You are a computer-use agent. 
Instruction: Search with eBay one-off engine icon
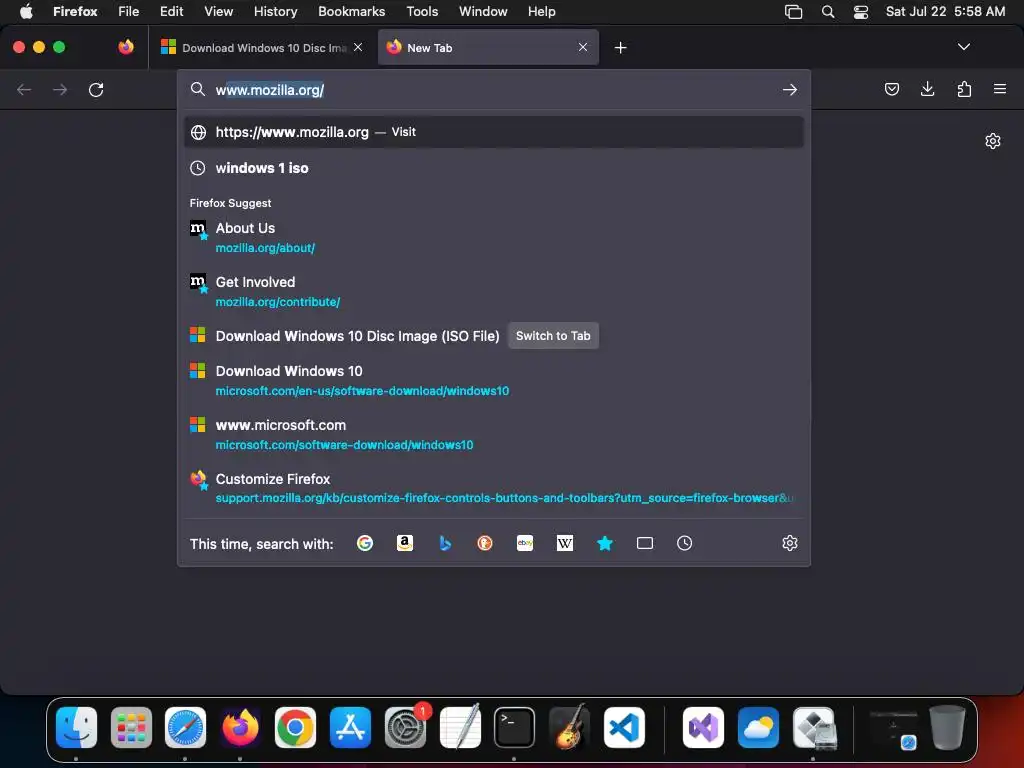pos(525,543)
